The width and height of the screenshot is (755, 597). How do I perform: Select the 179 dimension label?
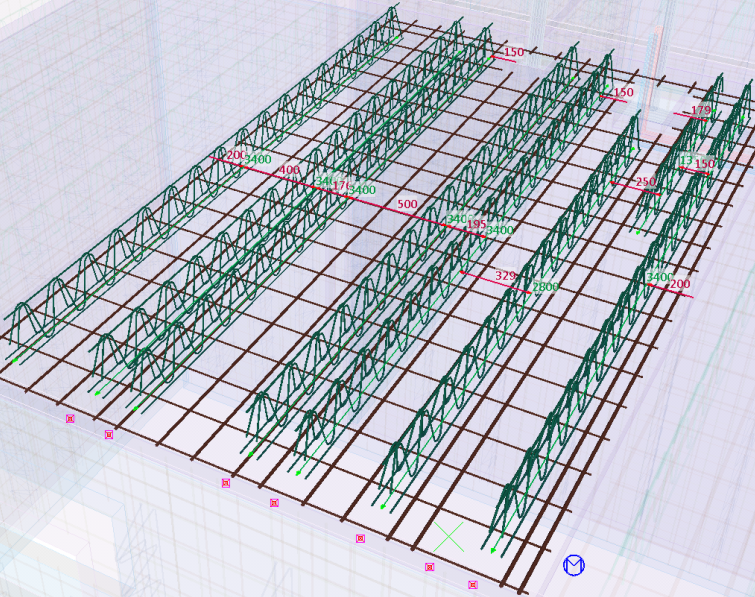click(701, 111)
